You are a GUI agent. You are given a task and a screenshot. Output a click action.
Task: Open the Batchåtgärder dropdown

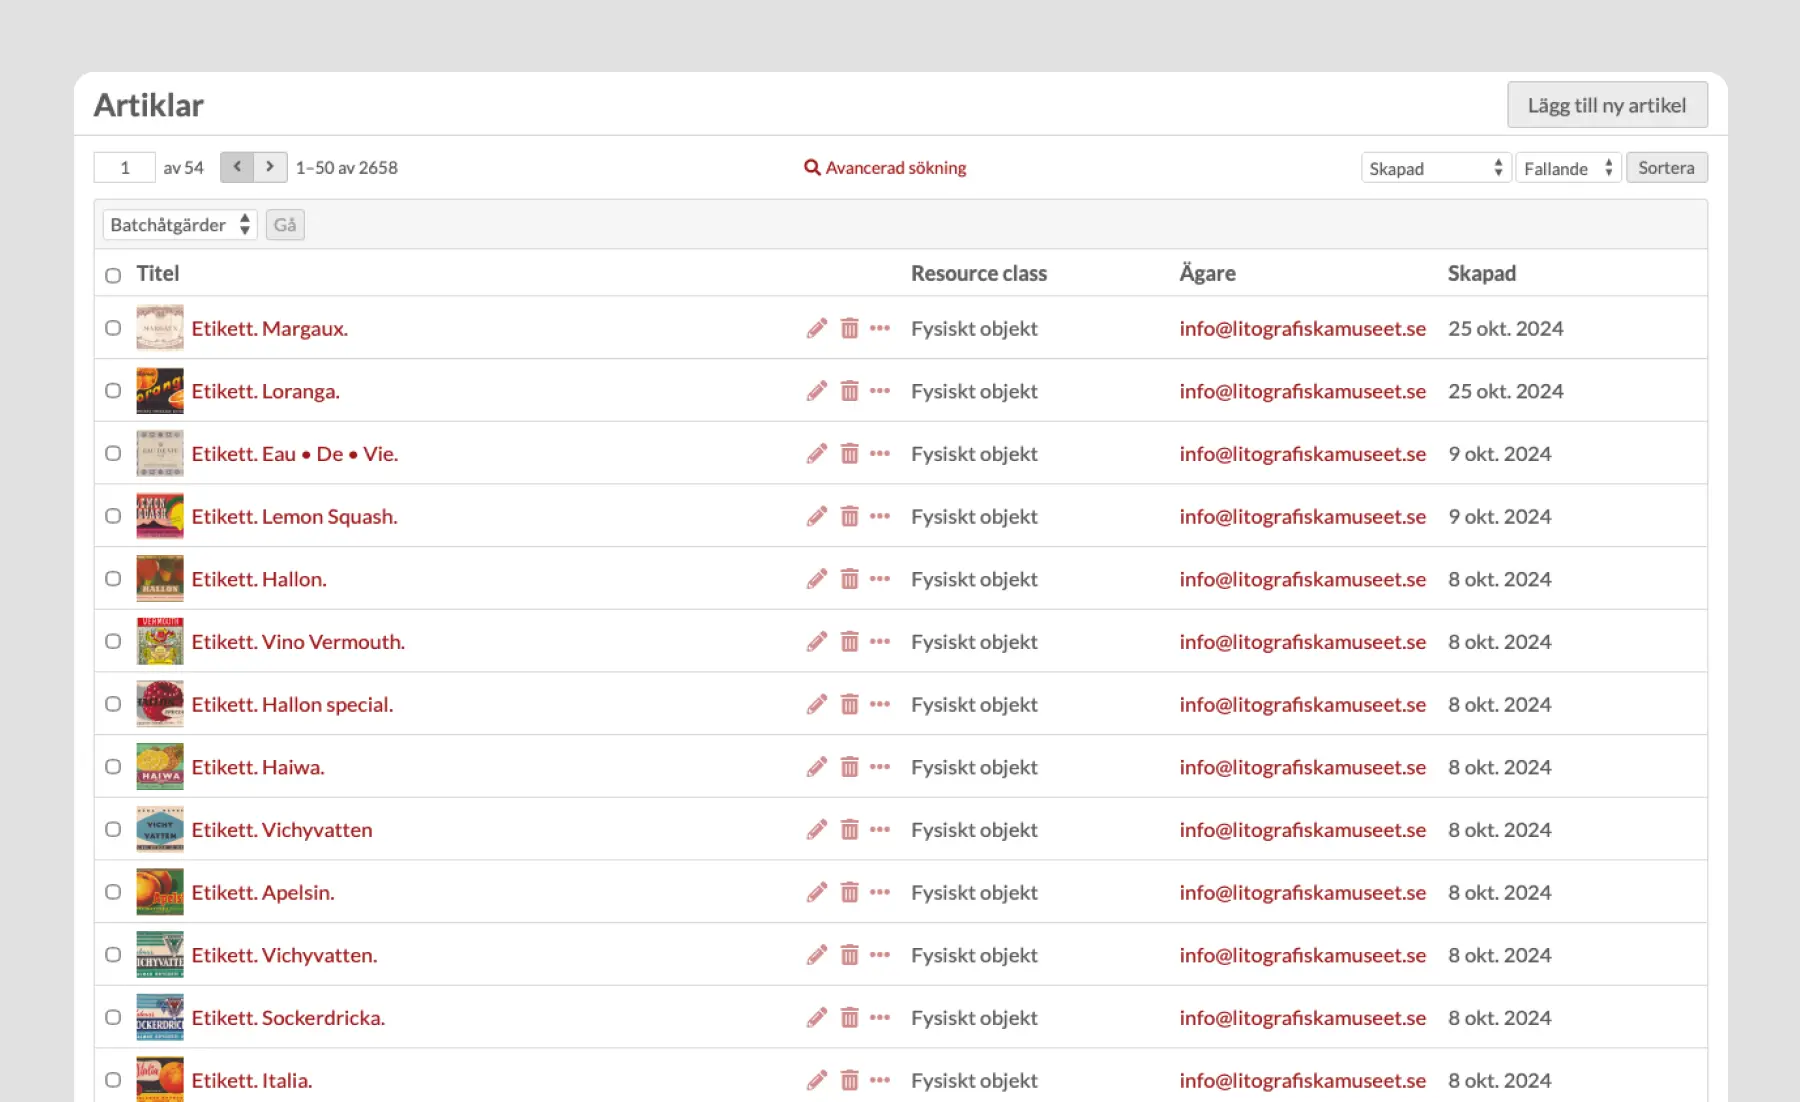[x=180, y=225]
